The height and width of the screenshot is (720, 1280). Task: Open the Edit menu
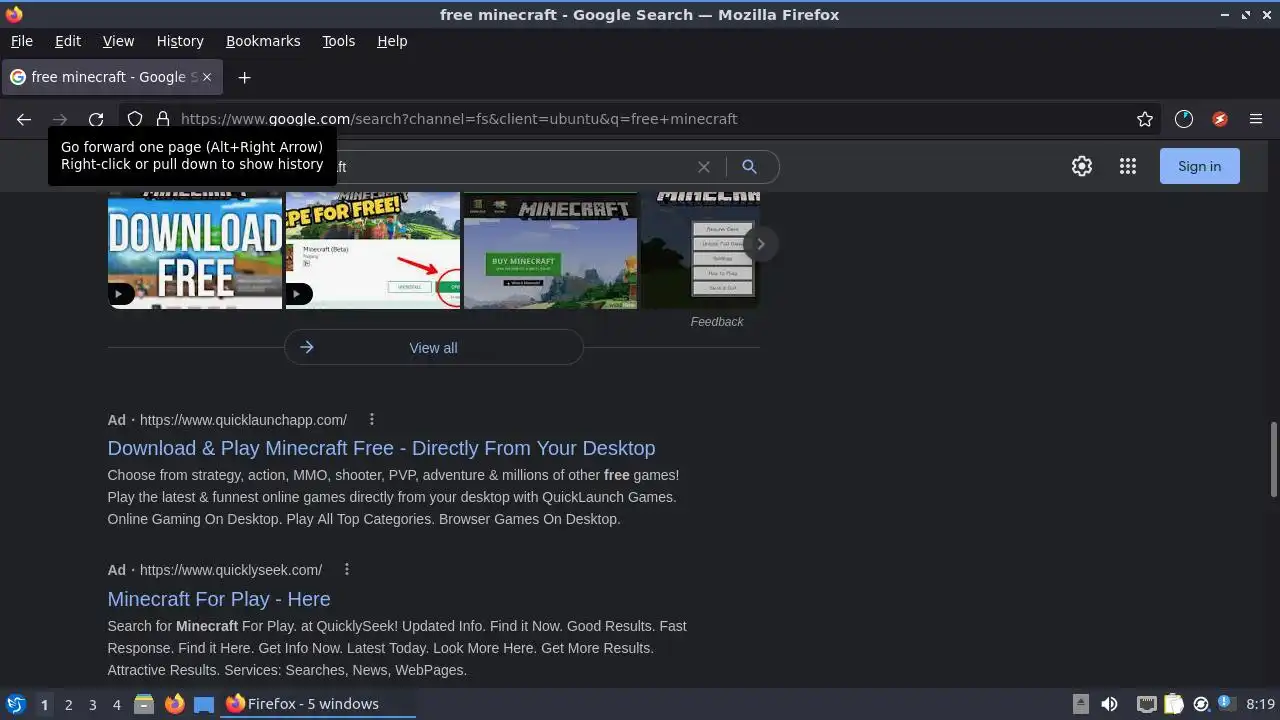[x=68, y=41]
